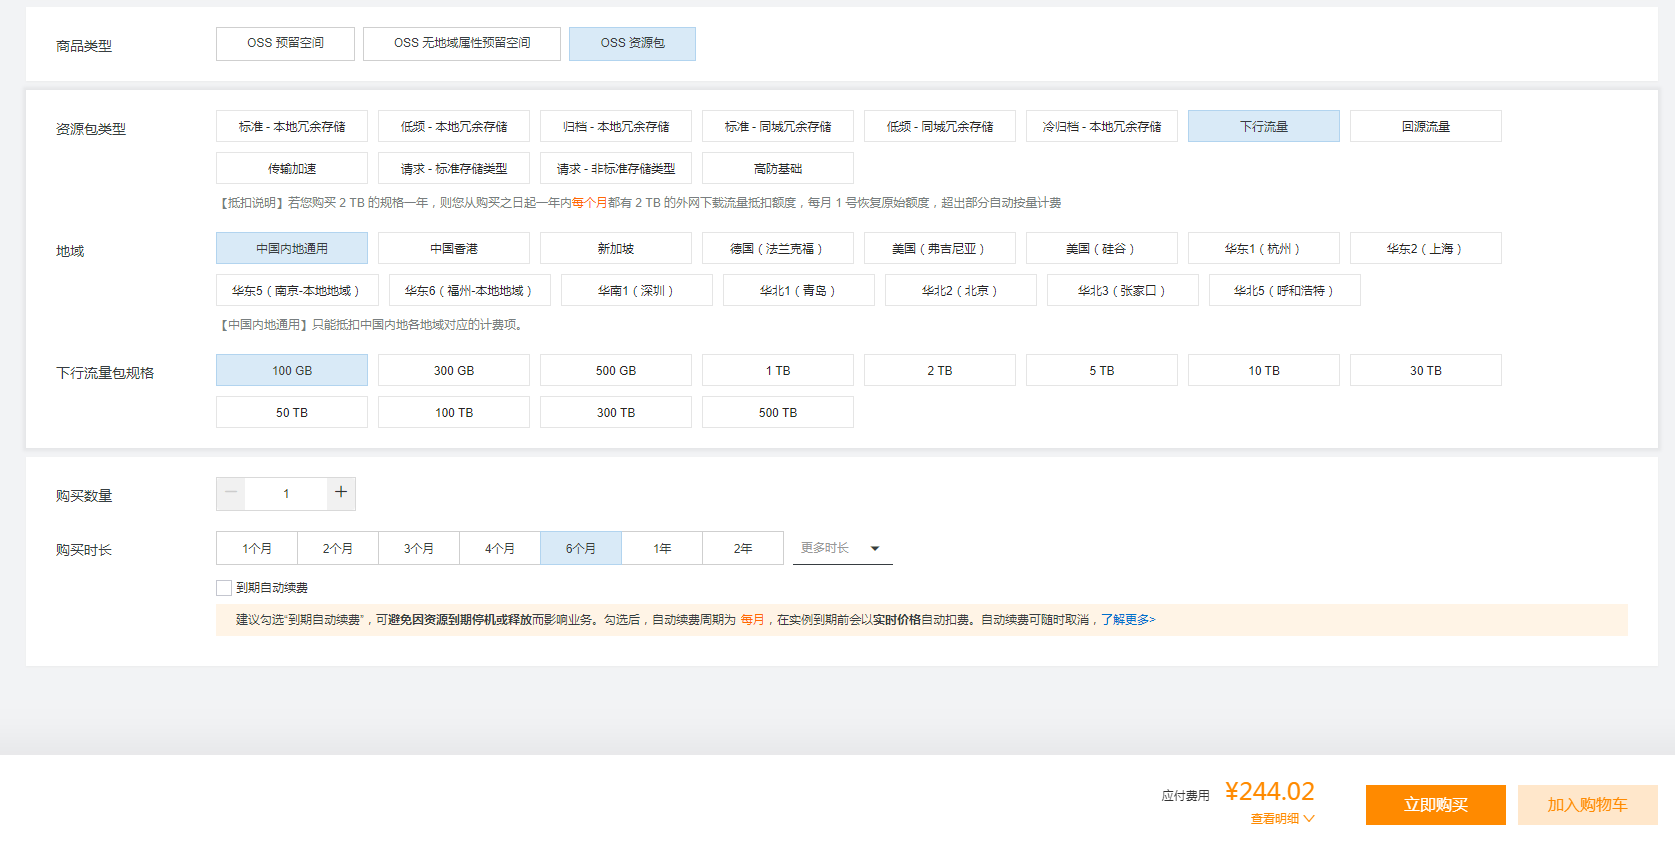
Task: Pick the 50 TB traffic package size
Action: coord(292,412)
